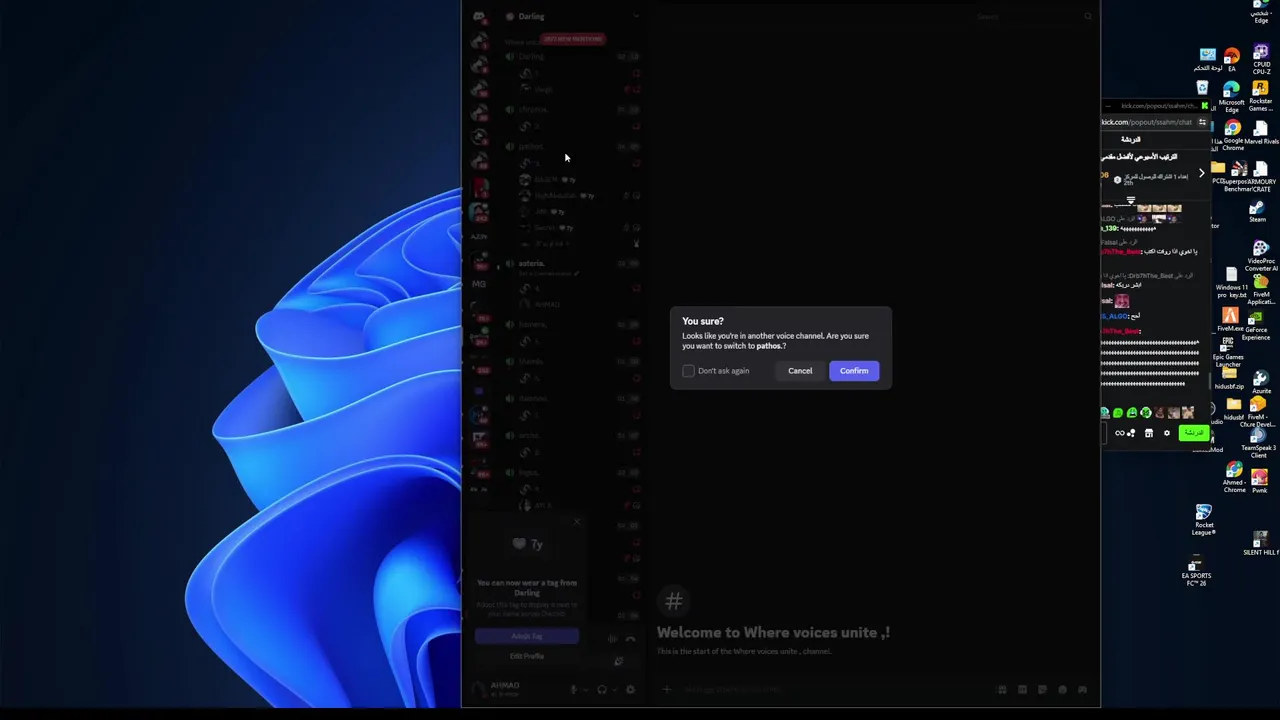This screenshot has height=720, width=1280.
Task: Open Discord user settings gear
Action: coord(630,689)
